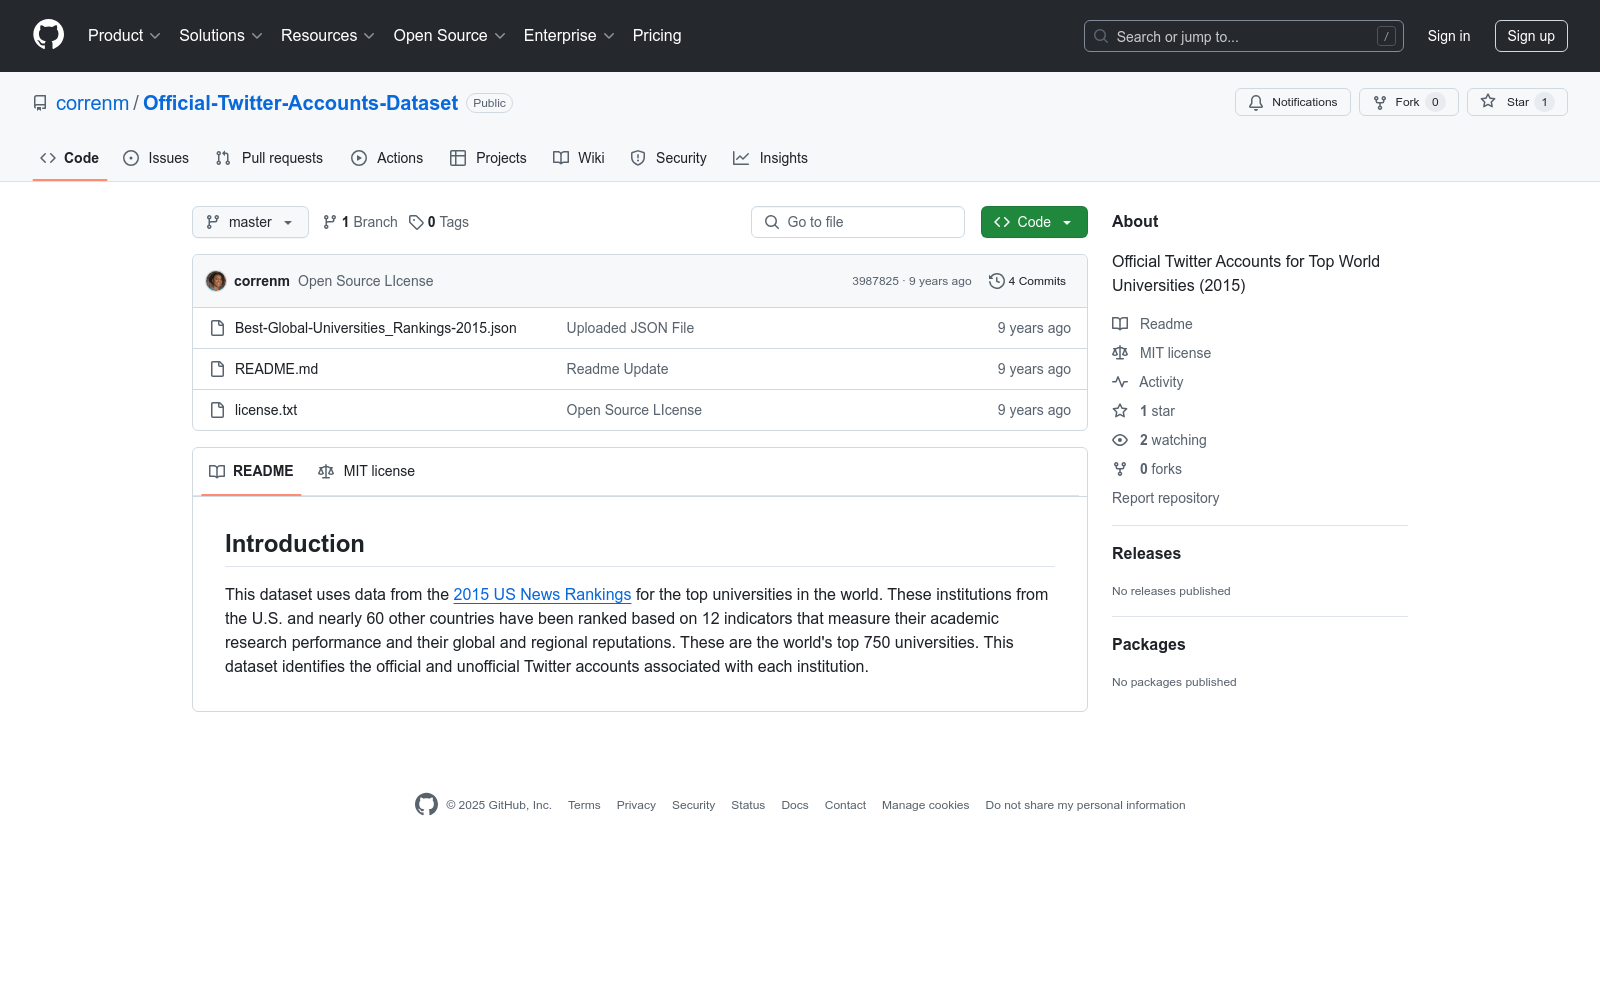Click the book icon beside Readme in About
The height and width of the screenshot is (1000, 1600).
pos(1120,324)
